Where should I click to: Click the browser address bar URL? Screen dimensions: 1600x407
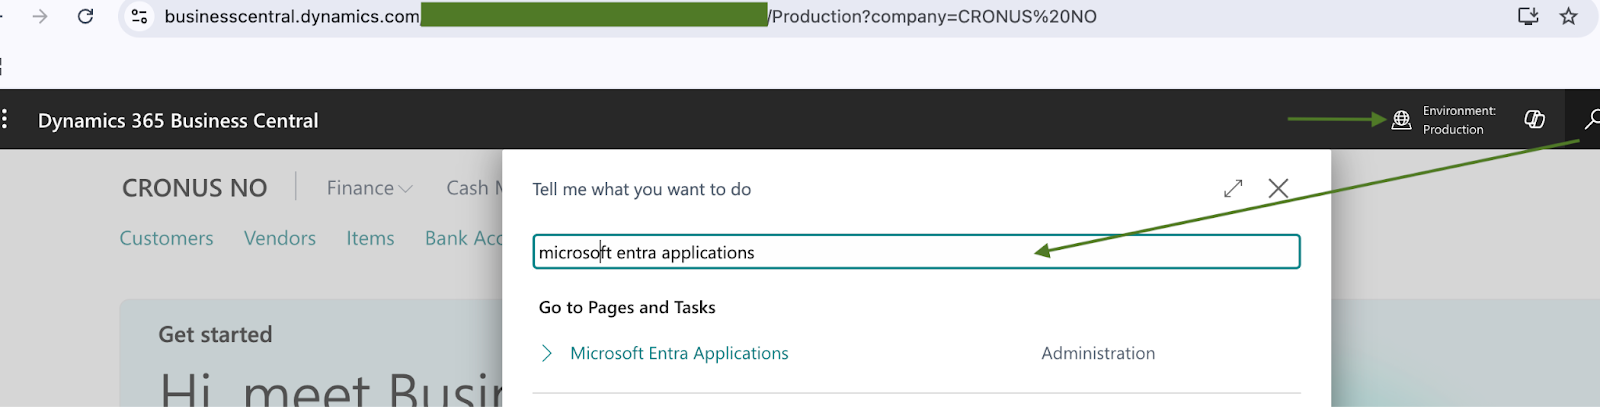(630, 16)
